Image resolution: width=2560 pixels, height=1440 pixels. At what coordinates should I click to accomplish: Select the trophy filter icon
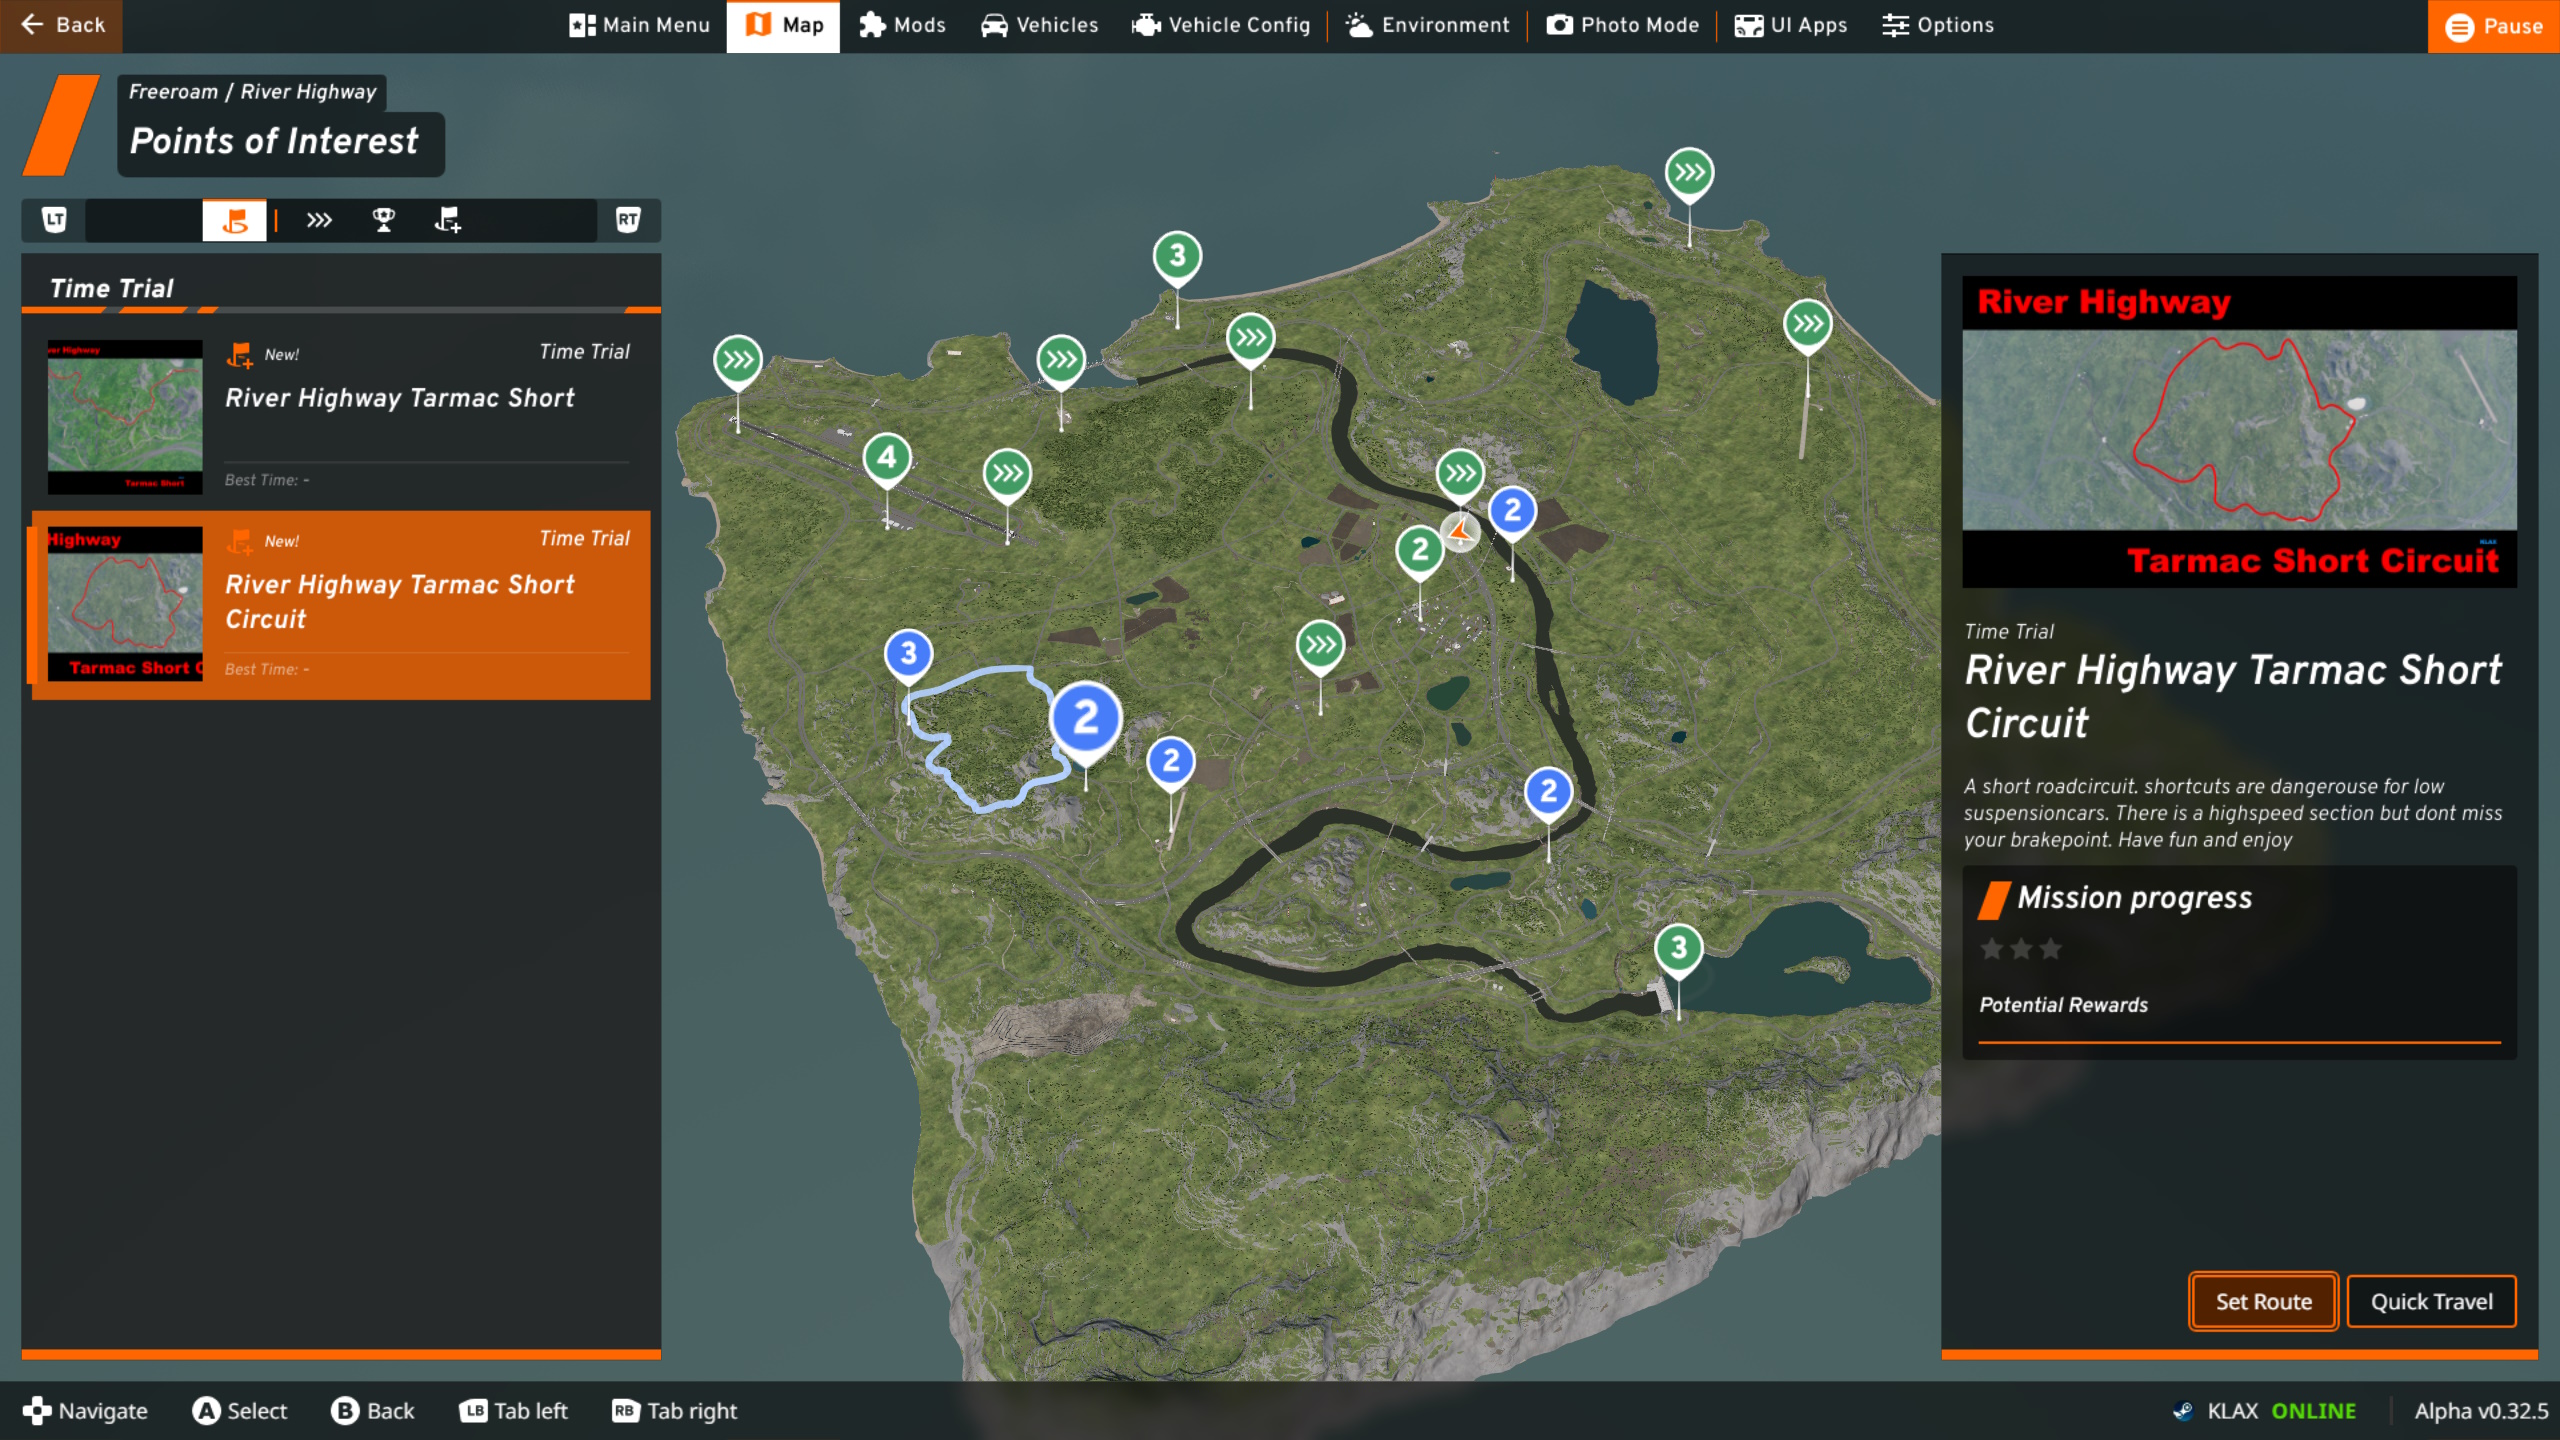[383, 220]
